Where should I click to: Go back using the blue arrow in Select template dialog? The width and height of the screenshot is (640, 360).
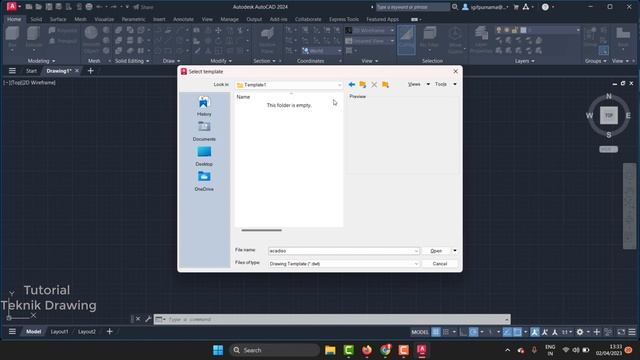(351, 84)
